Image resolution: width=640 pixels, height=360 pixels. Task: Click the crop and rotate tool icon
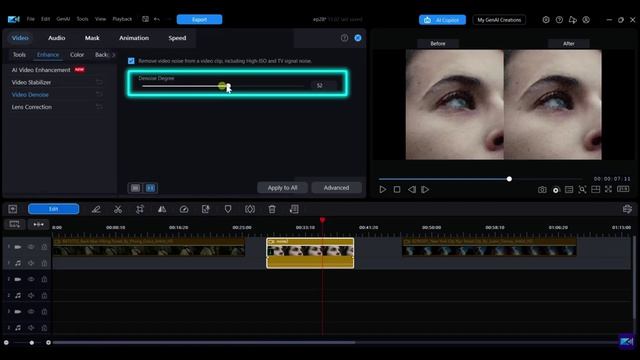(x=140, y=209)
